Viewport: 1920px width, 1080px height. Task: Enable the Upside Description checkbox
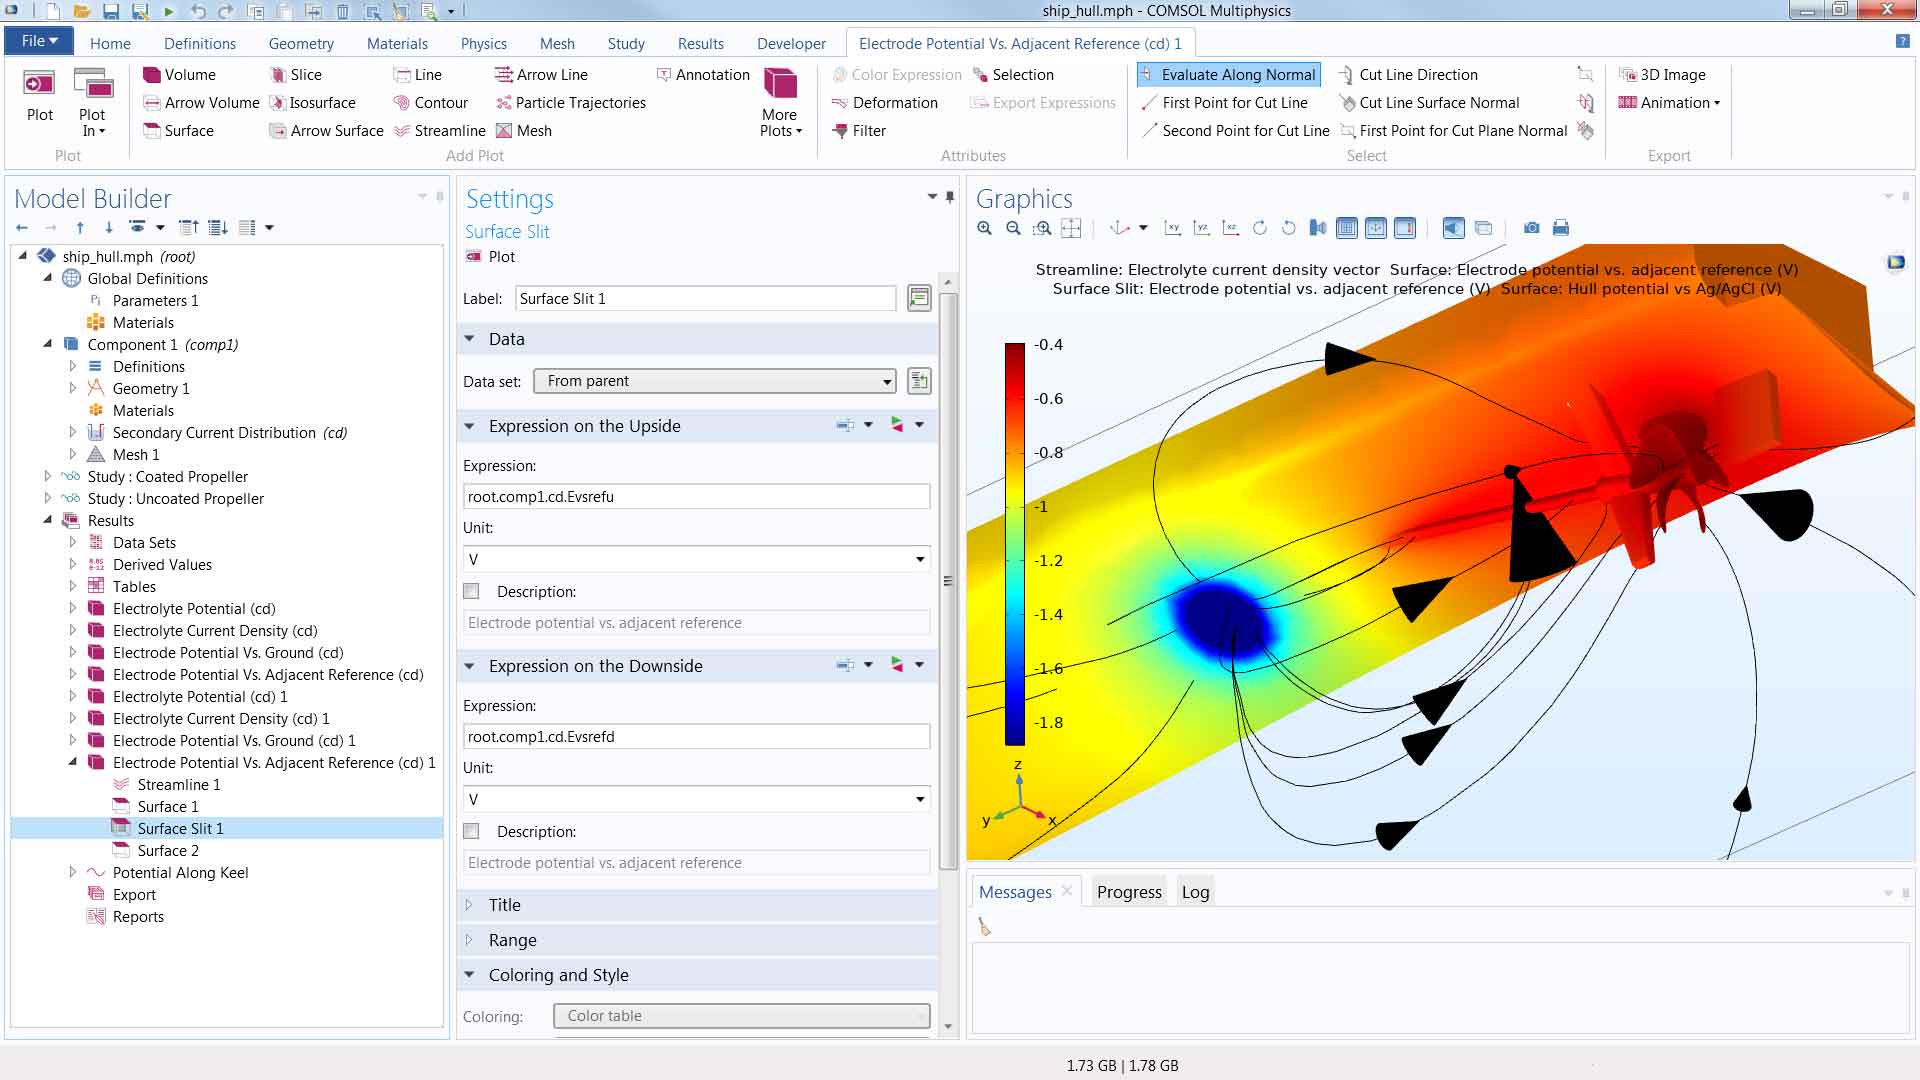(472, 592)
